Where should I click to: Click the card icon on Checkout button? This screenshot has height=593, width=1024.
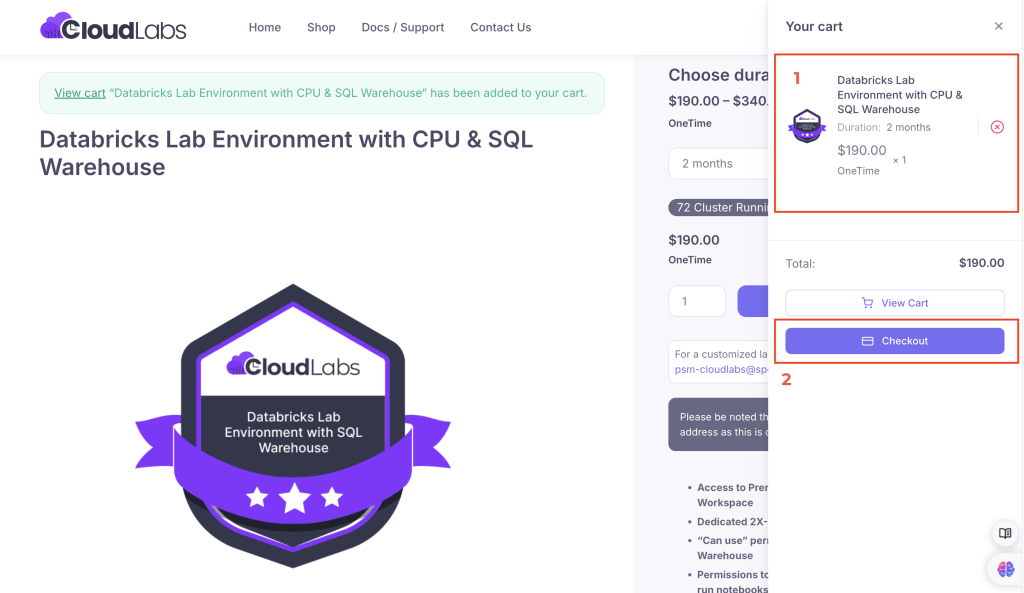click(868, 341)
